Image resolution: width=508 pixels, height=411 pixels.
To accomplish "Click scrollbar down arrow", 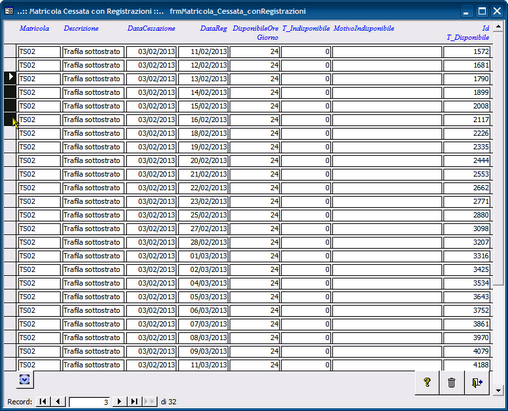I will click(498, 390).
